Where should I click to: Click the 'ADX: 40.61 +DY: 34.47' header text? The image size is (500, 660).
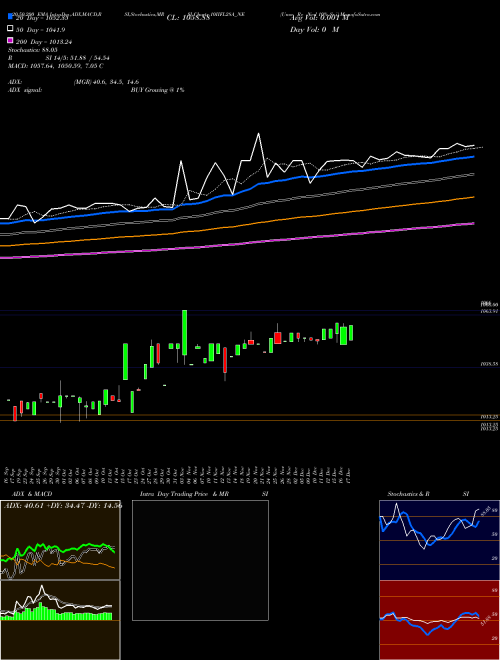[x=63, y=505]
